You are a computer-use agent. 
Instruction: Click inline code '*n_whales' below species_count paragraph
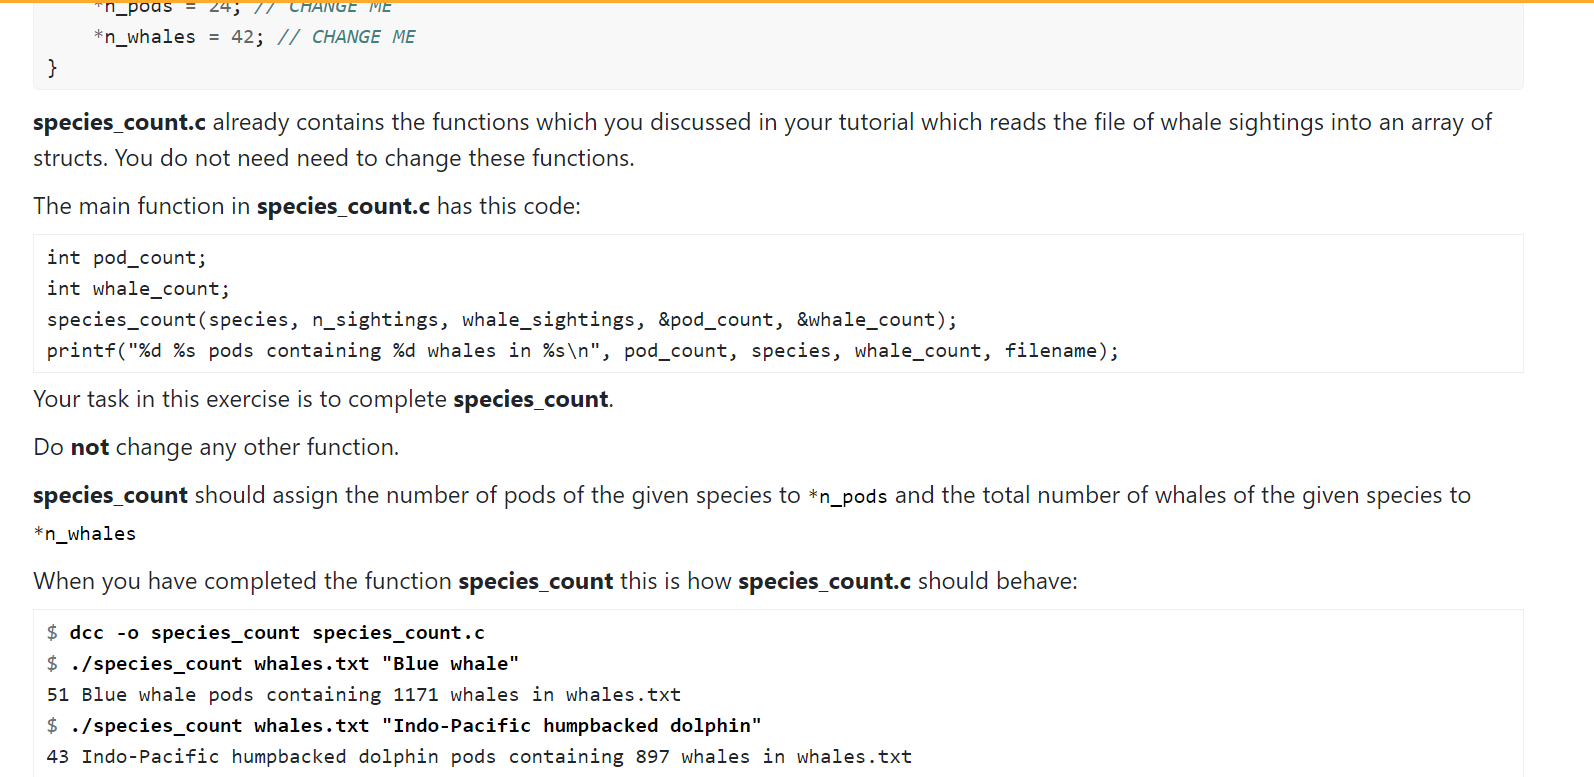pyautogui.click(x=85, y=534)
